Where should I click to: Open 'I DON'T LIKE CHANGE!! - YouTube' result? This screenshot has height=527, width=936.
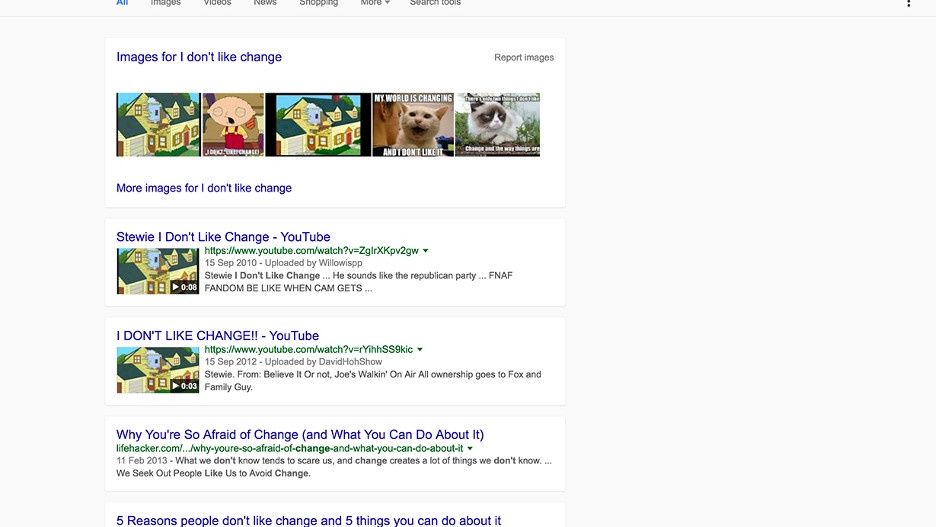[x=218, y=336]
